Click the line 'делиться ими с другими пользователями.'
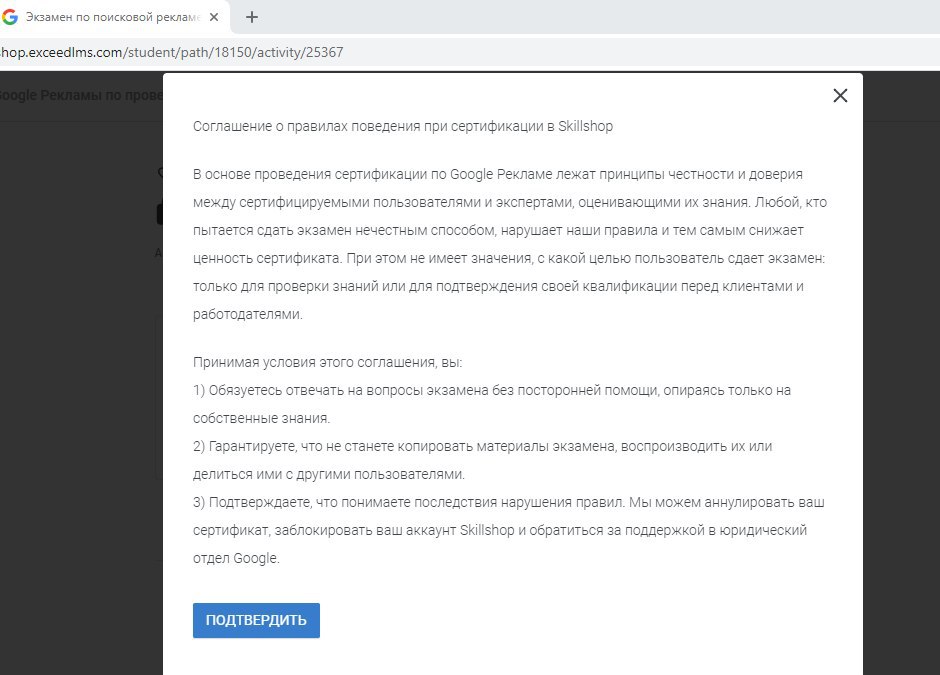Screen dimensions: 940x675 tap(329, 474)
